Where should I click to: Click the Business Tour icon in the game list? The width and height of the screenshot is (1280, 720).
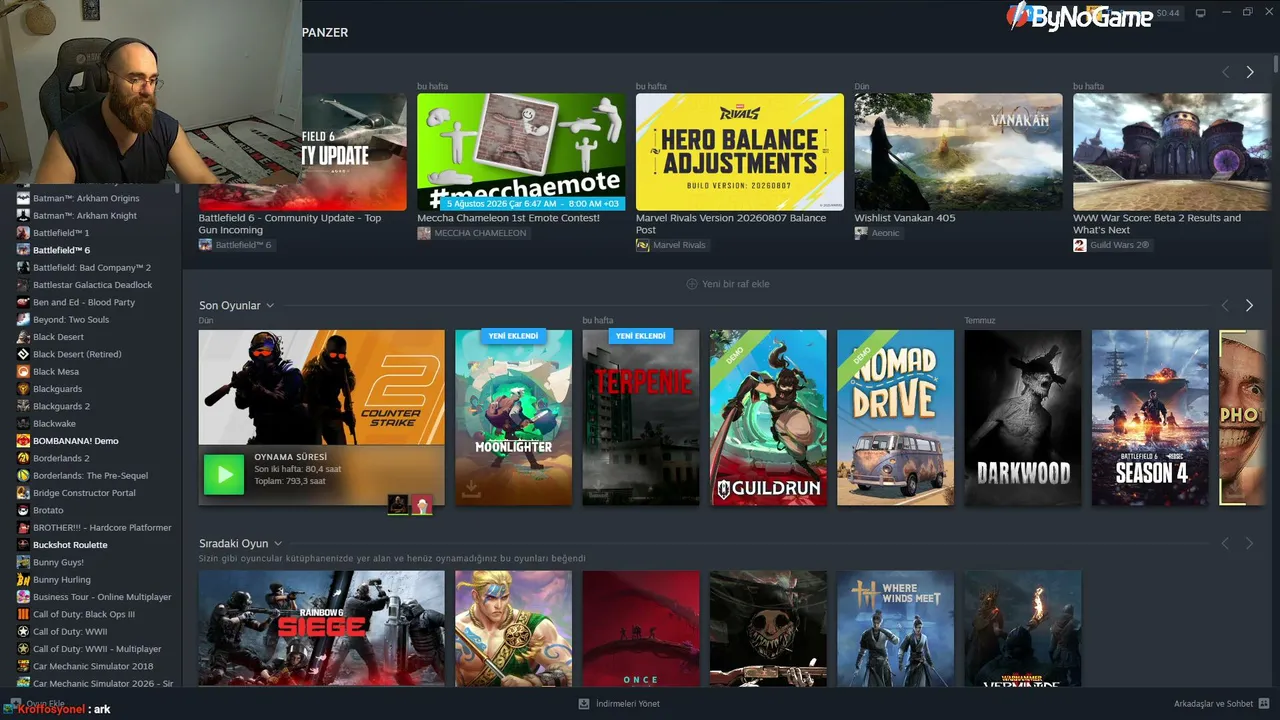tap(23, 597)
